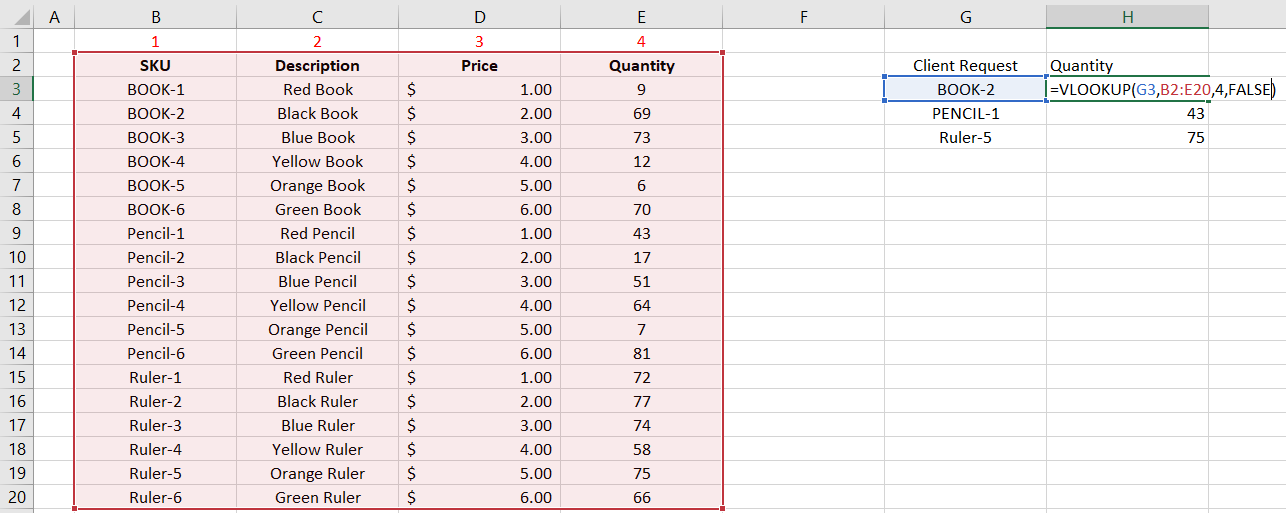This screenshot has height=513, width=1286.
Task: Select column C header
Action: point(317,16)
